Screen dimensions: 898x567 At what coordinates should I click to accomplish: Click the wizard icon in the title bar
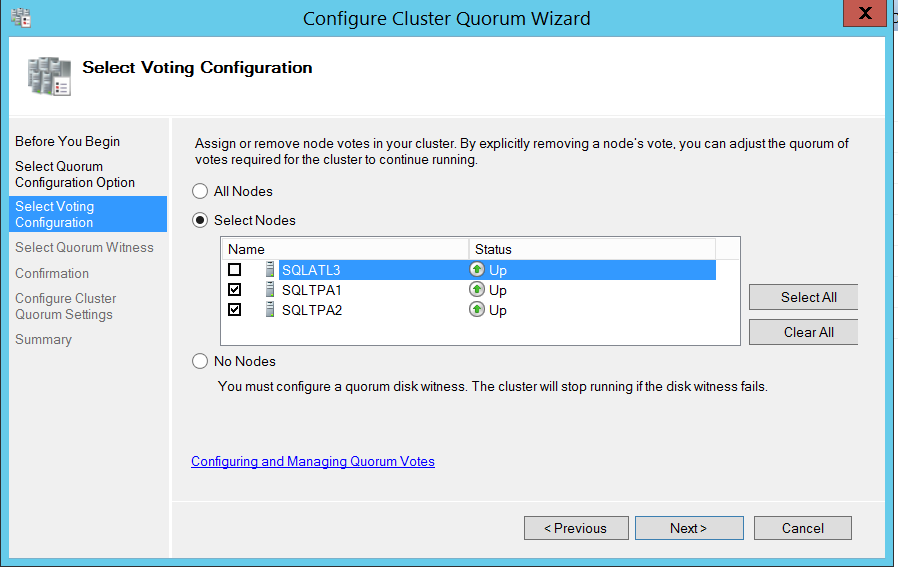tap(20, 16)
